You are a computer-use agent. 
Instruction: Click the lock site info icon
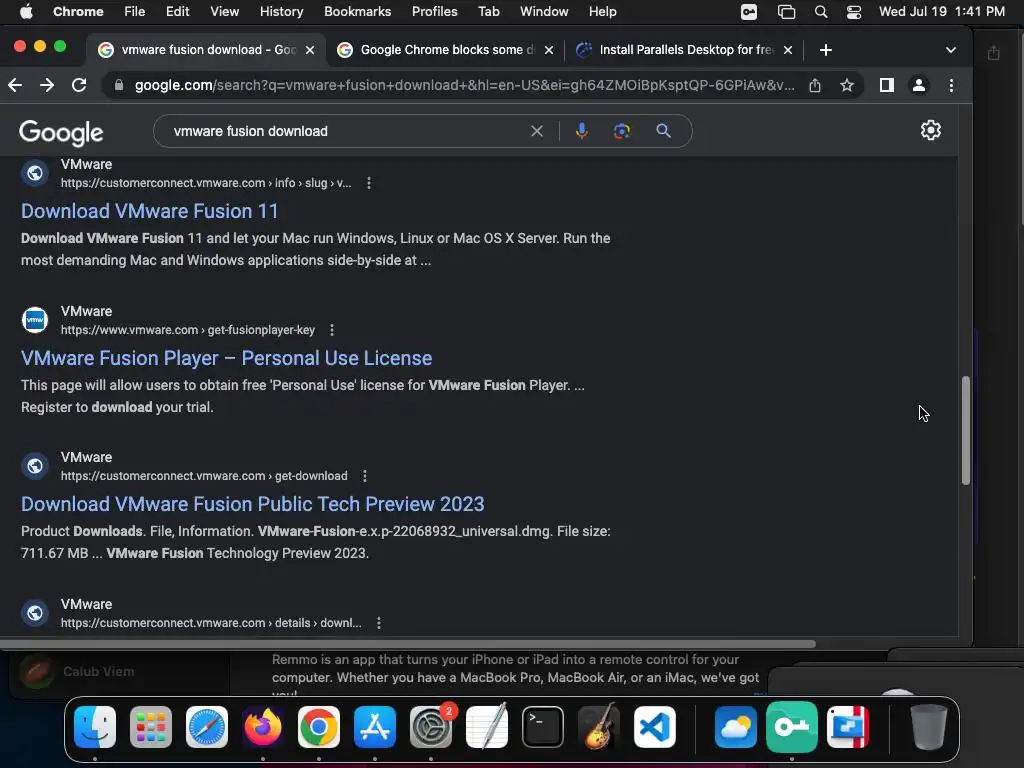(x=118, y=85)
